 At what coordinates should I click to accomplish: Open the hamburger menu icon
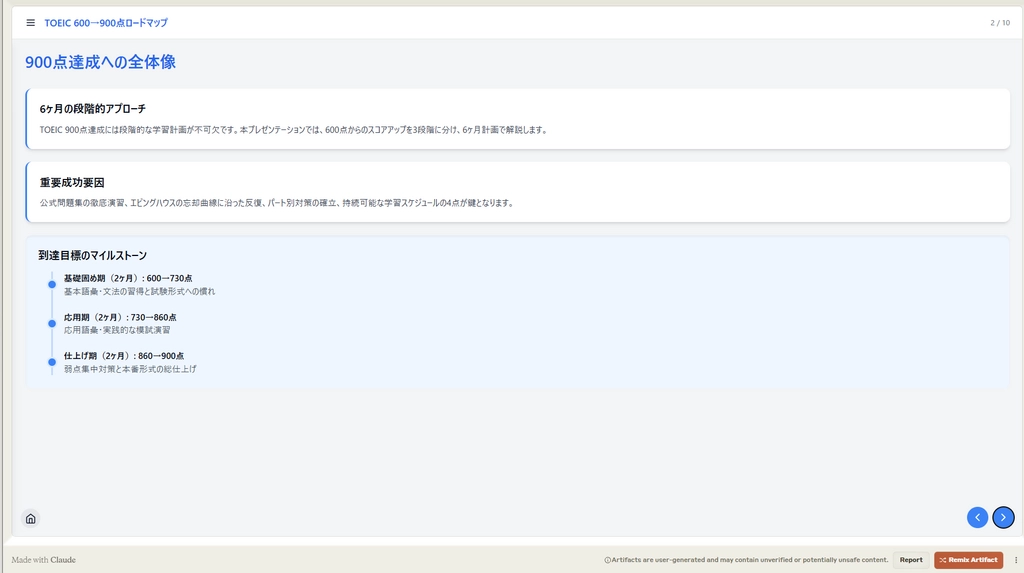[31, 23]
